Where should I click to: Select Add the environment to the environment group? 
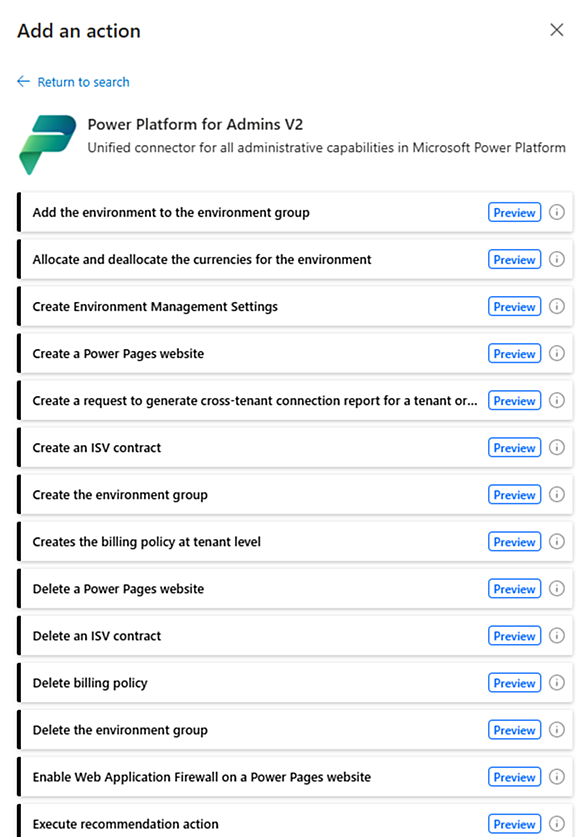coord(295,212)
